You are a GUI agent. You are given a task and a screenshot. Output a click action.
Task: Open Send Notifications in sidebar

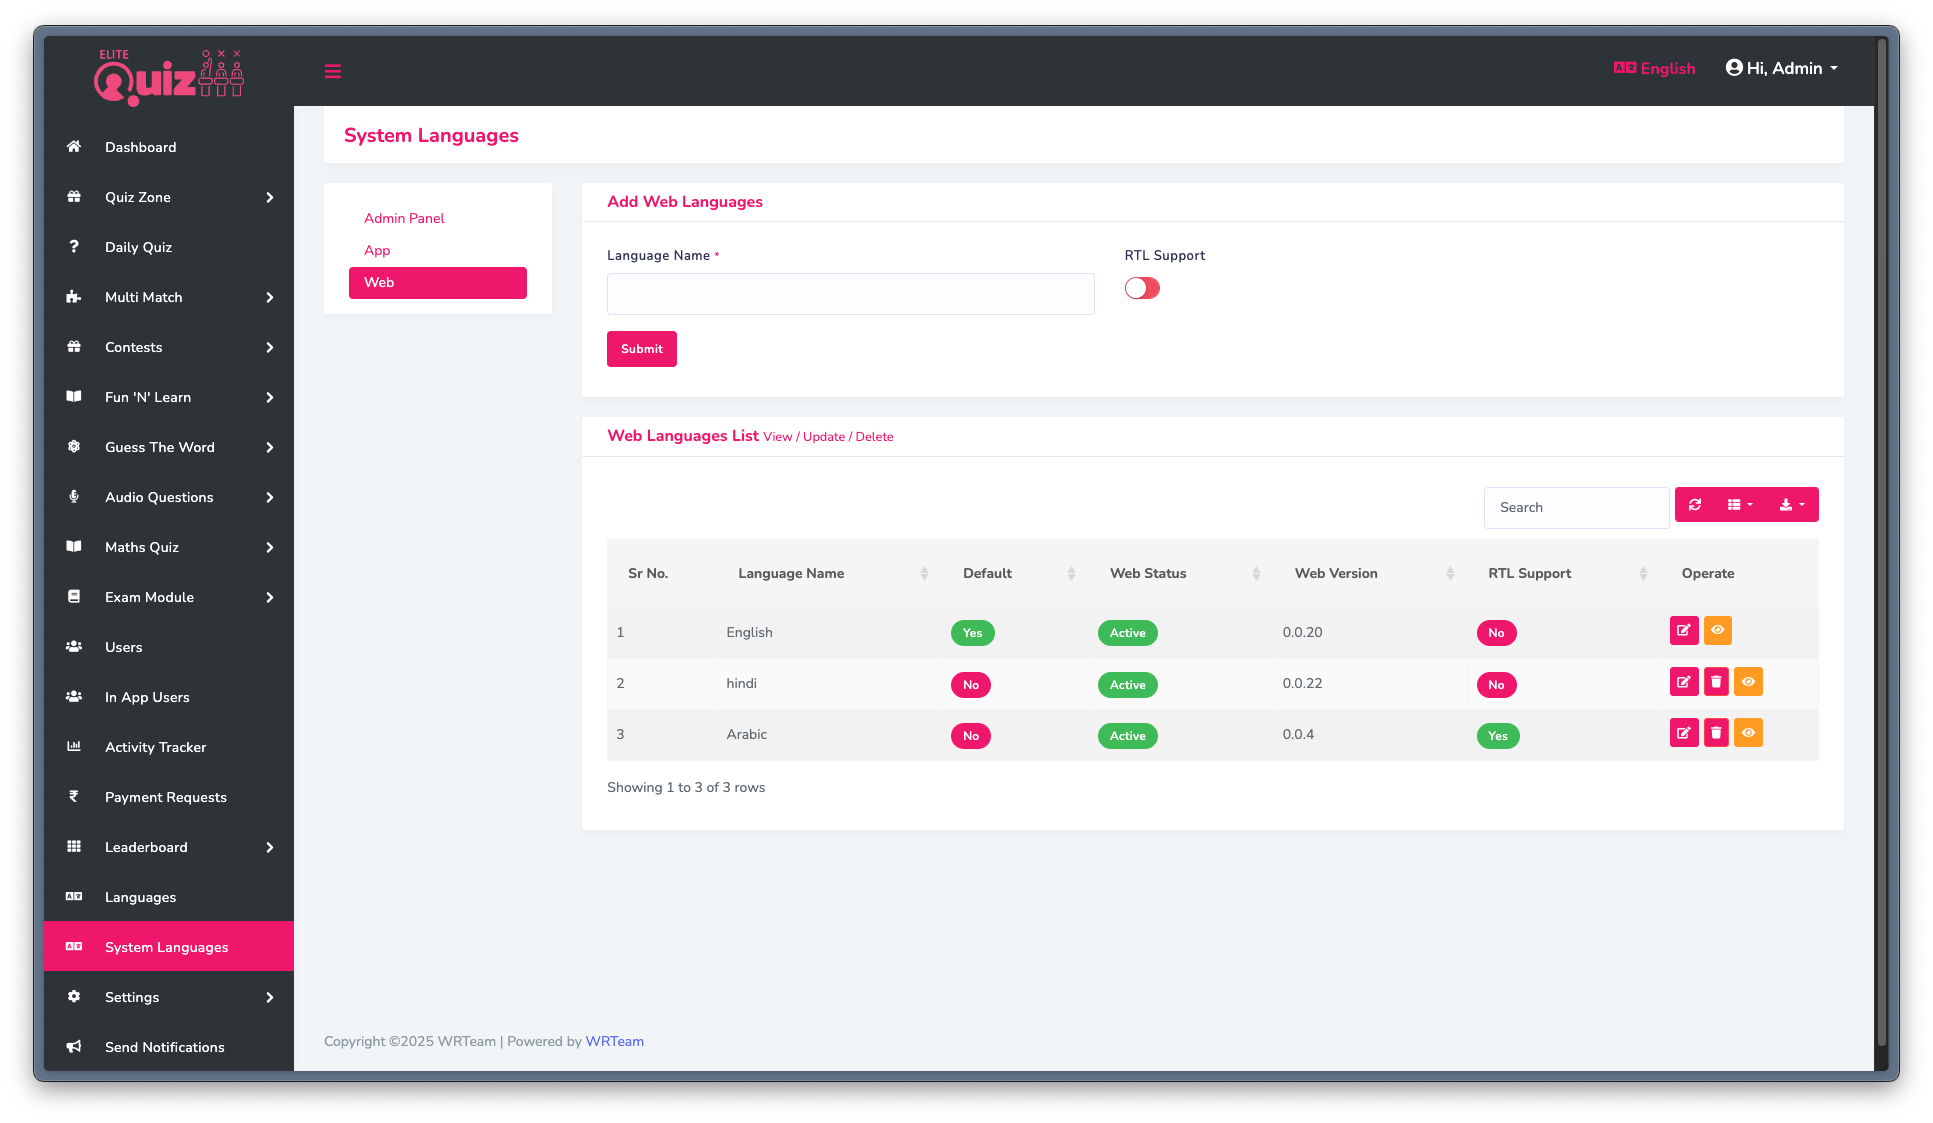point(165,1047)
